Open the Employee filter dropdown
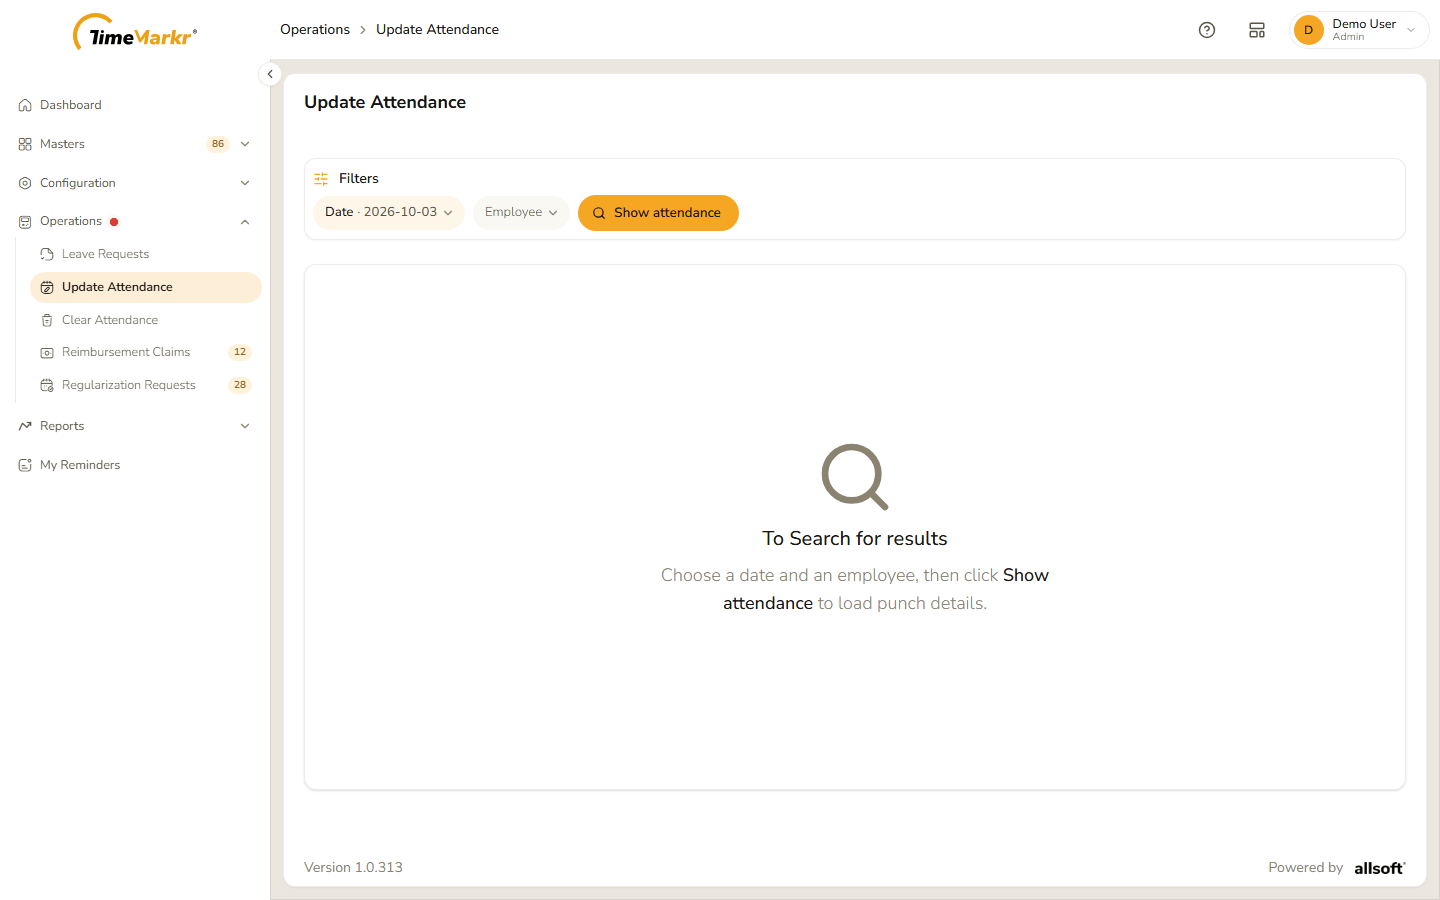Screen dimensions: 1440x900 pyautogui.click(x=521, y=212)
